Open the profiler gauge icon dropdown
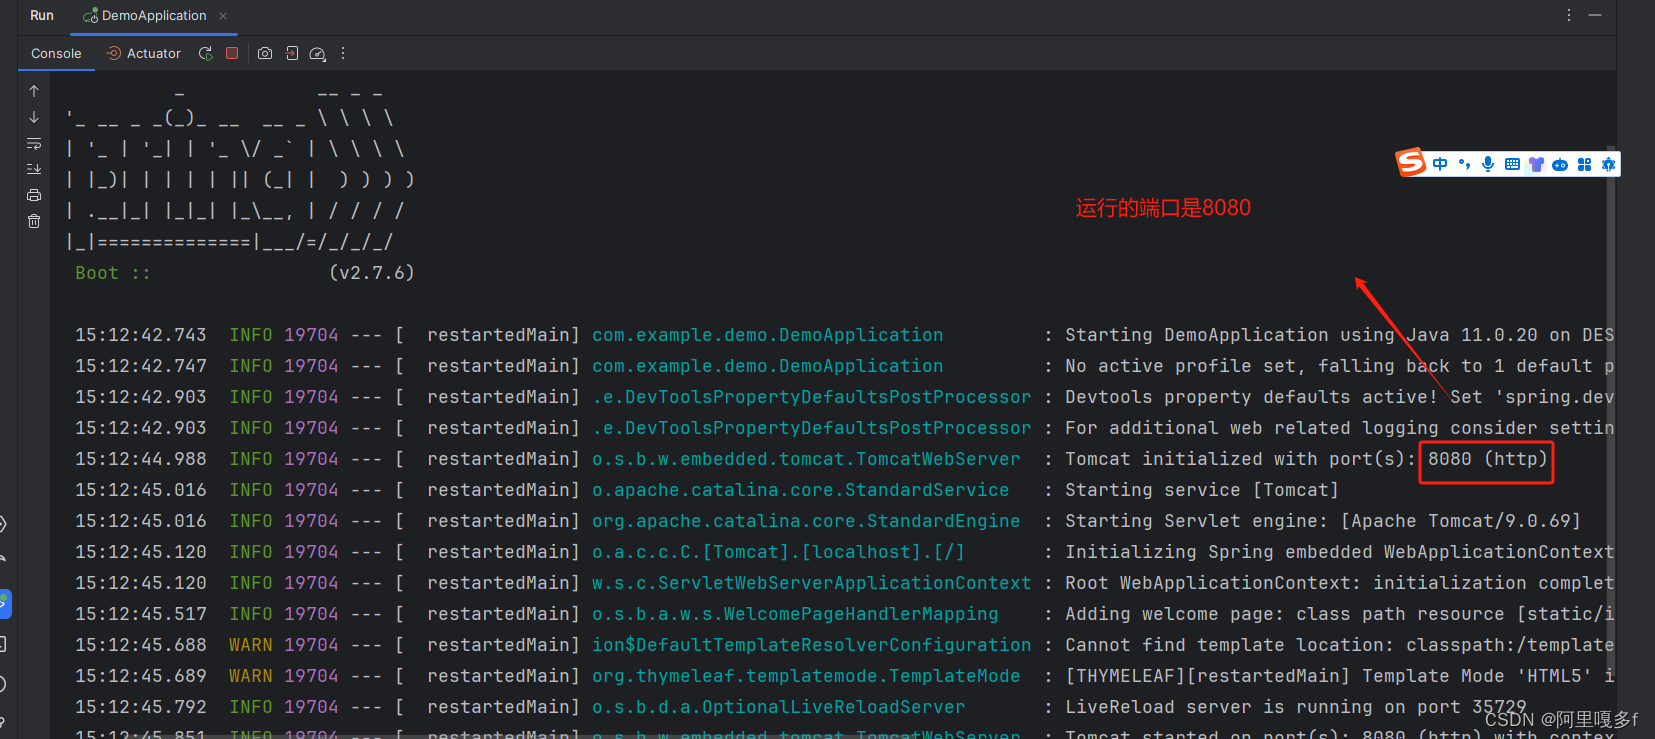 click(x=318, y=54)
